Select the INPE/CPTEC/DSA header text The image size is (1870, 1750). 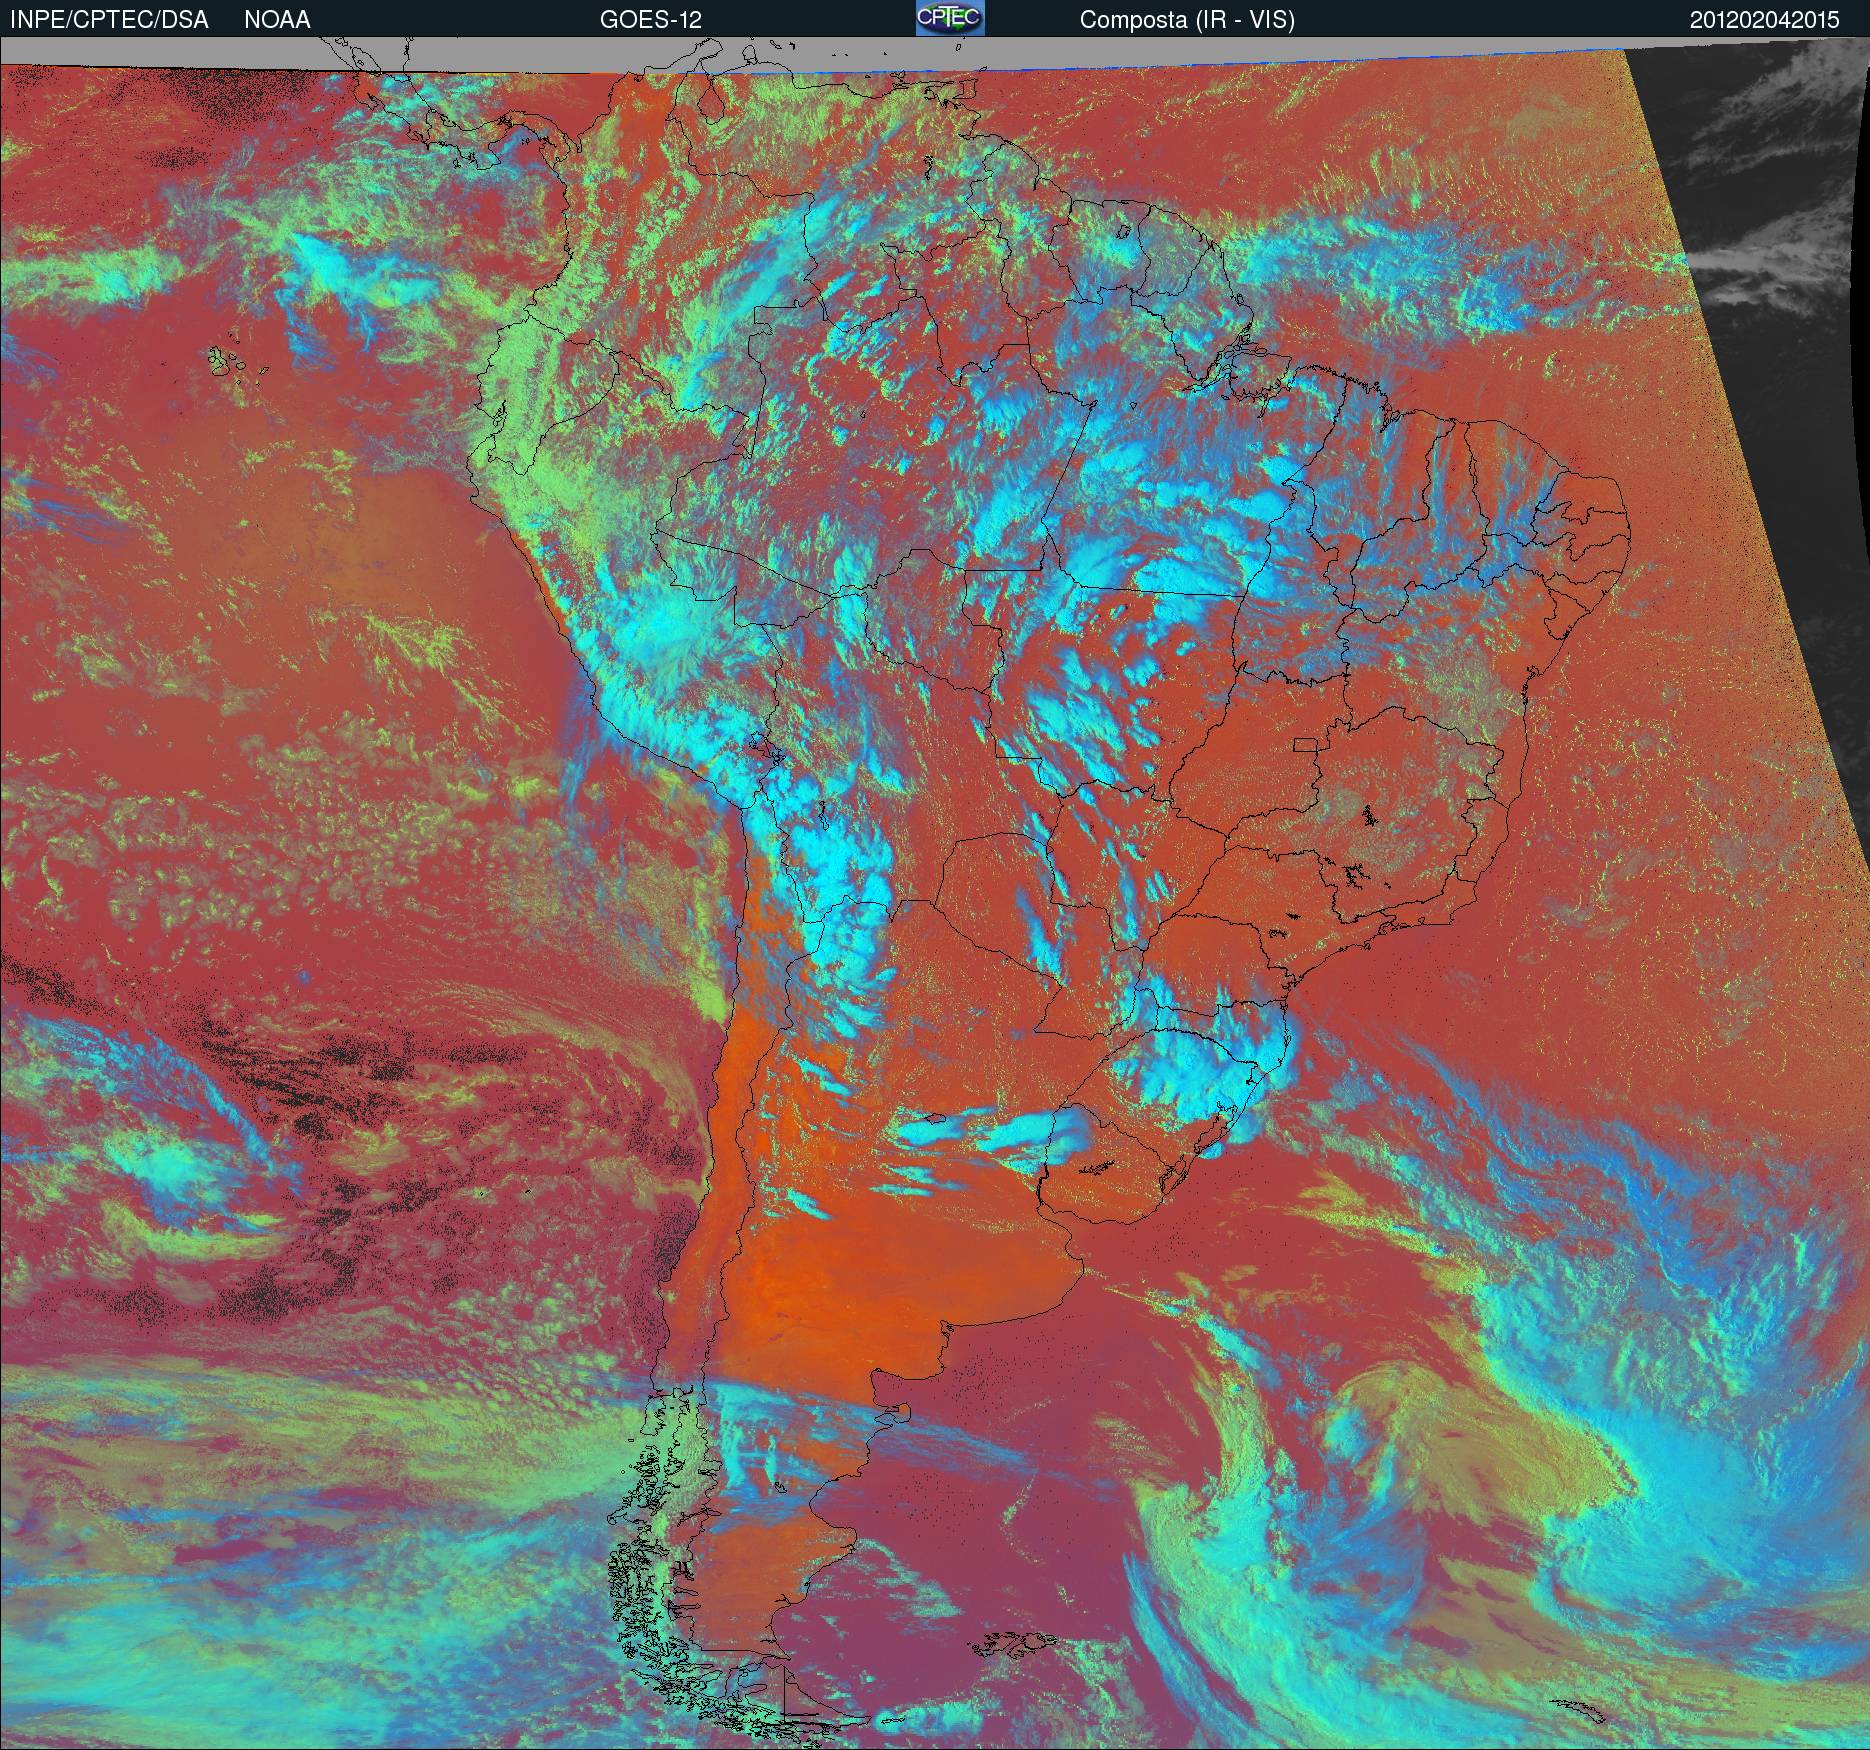pos(109,20)
